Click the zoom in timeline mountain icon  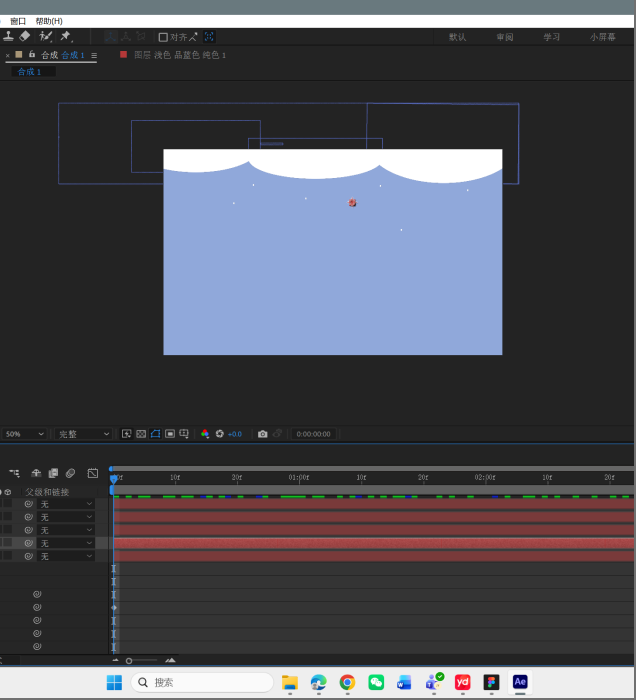point(170,660)
